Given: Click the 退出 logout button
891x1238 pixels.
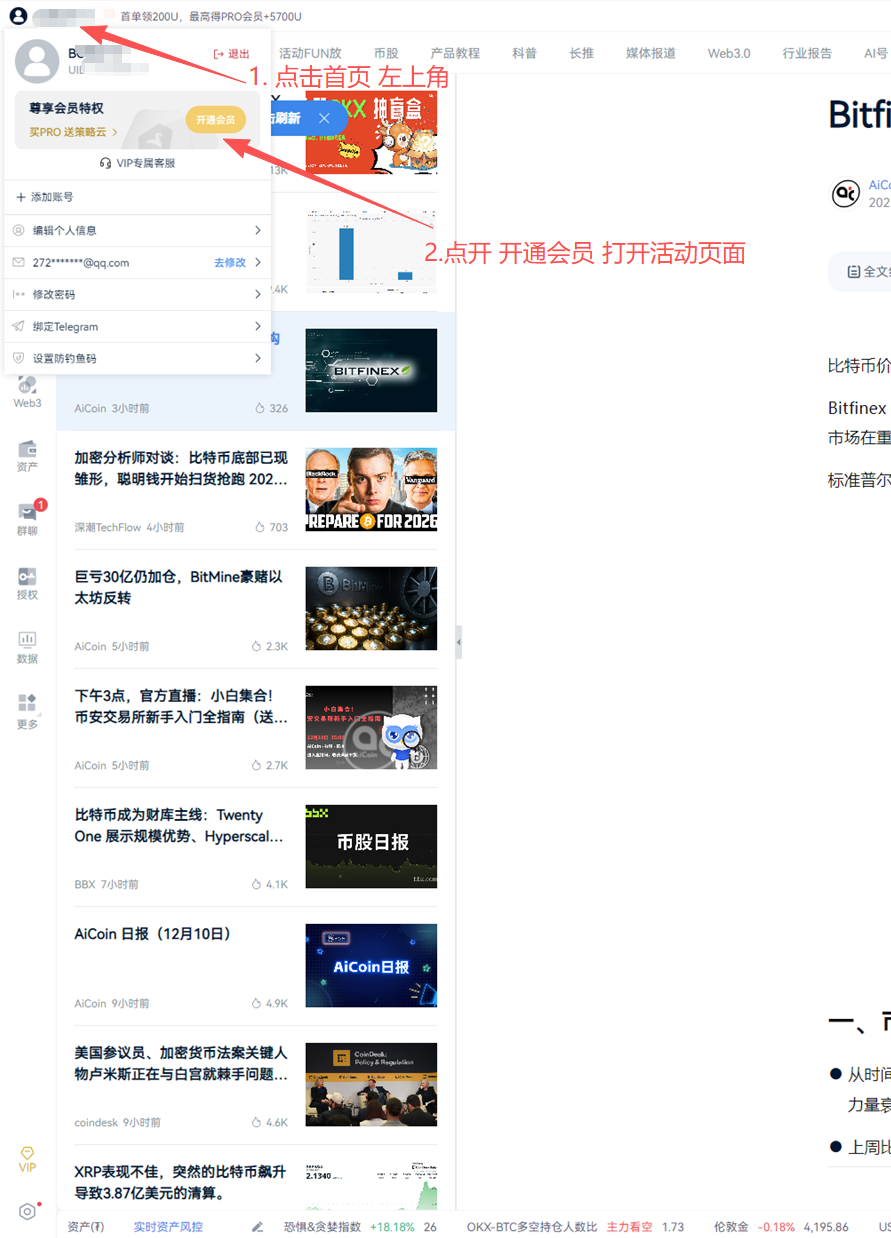Looking at the screenshot, I should 233,55.
